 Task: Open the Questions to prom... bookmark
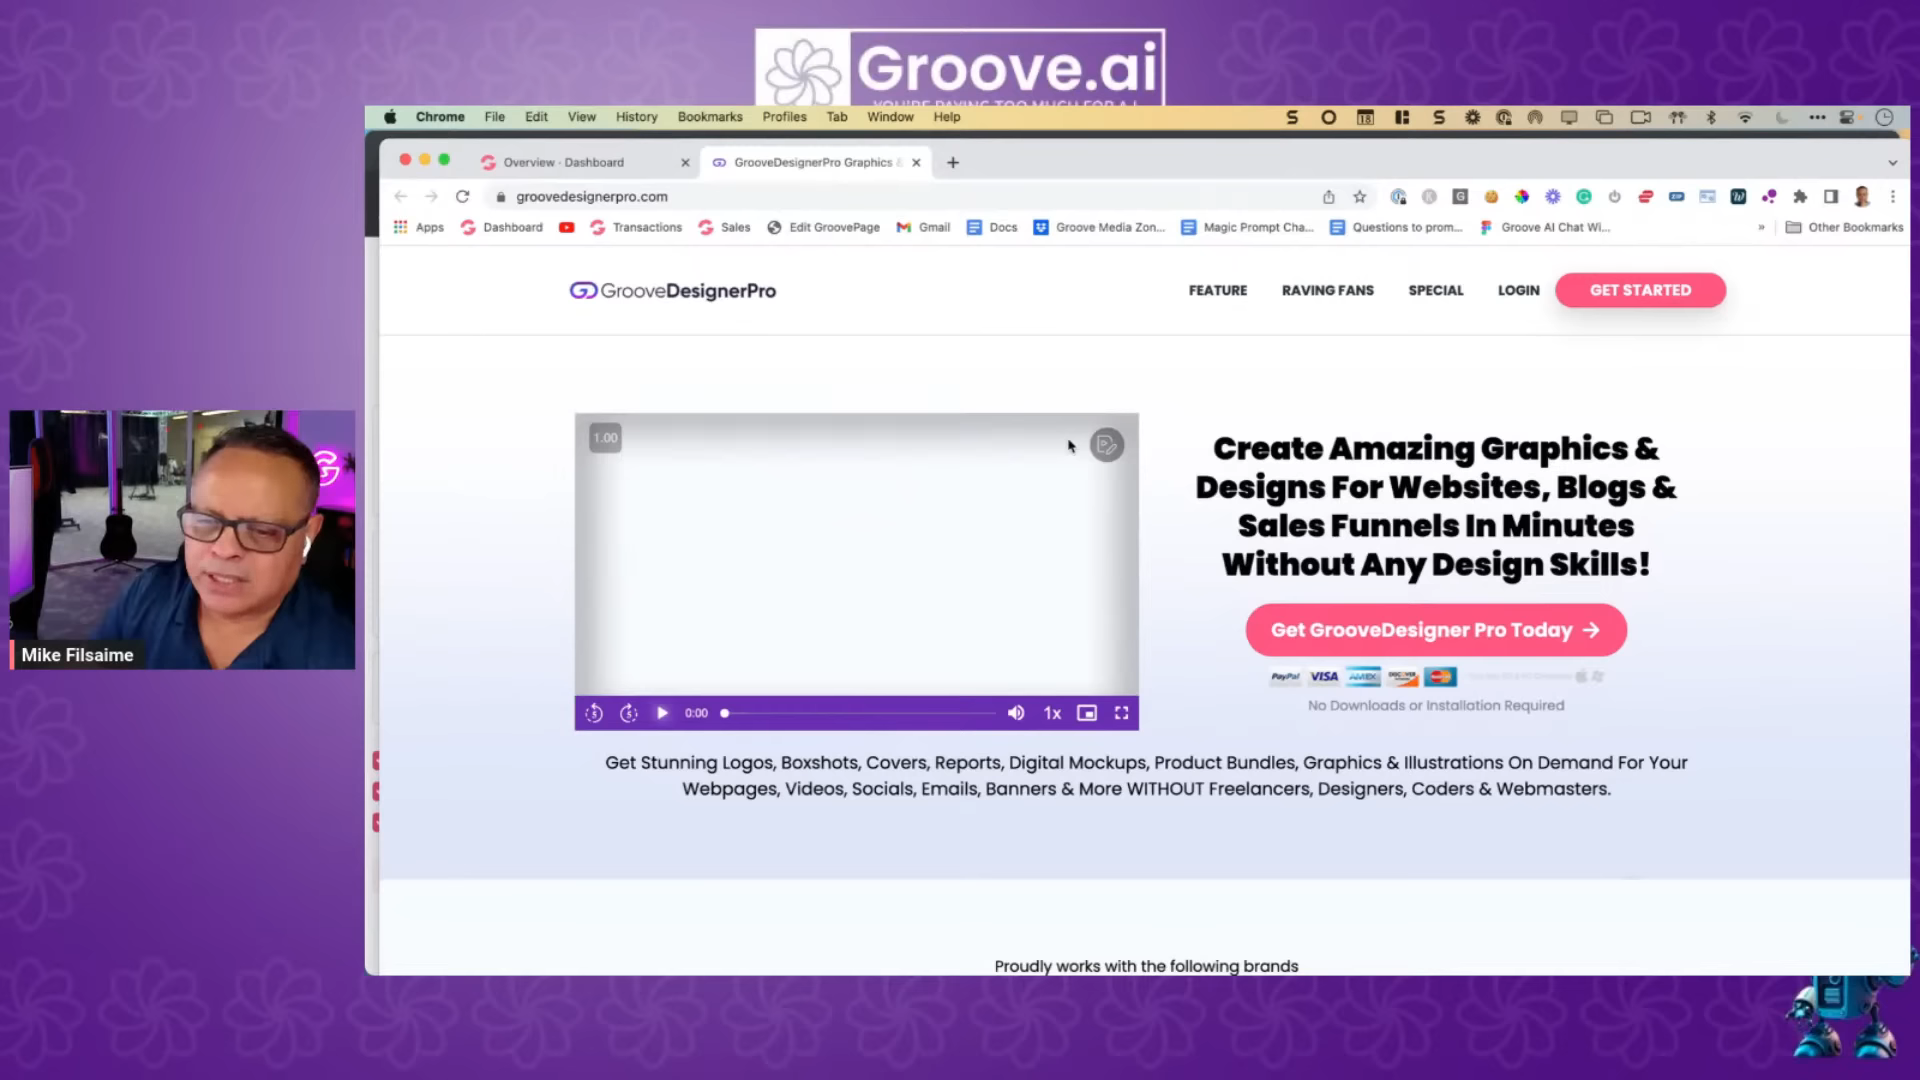pos(1396,228)
